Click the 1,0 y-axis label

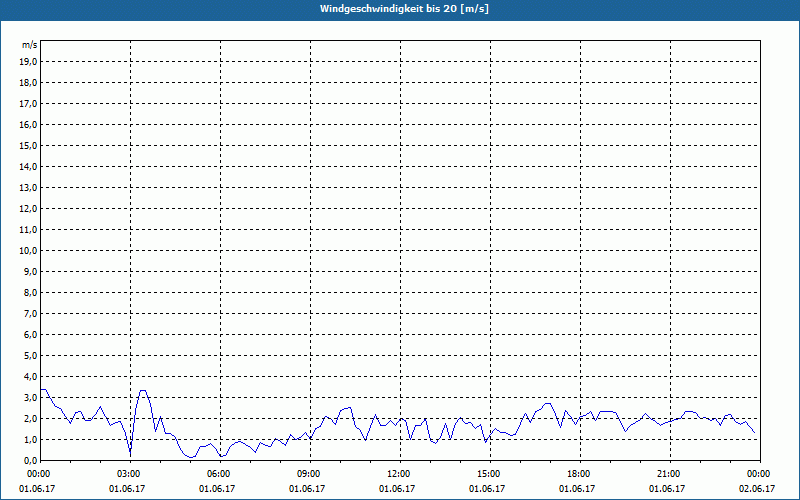tap(31, 439)
